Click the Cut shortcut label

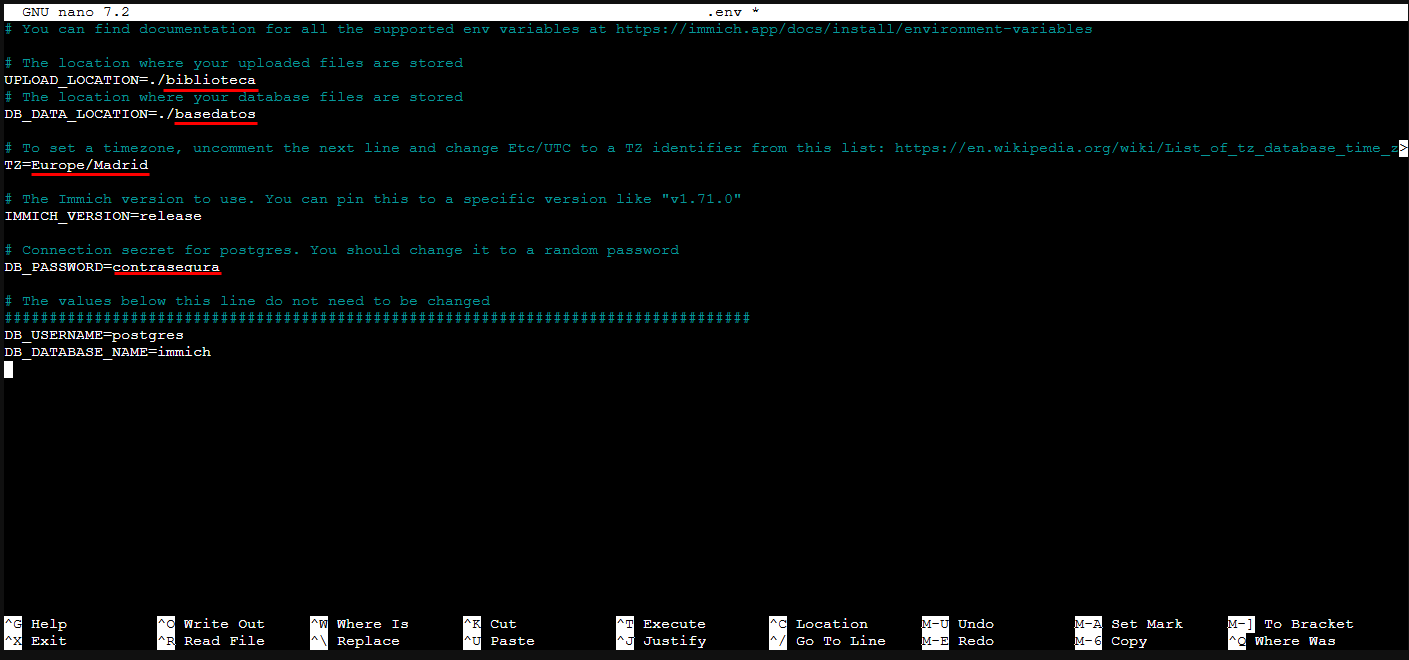coord(503,624)
